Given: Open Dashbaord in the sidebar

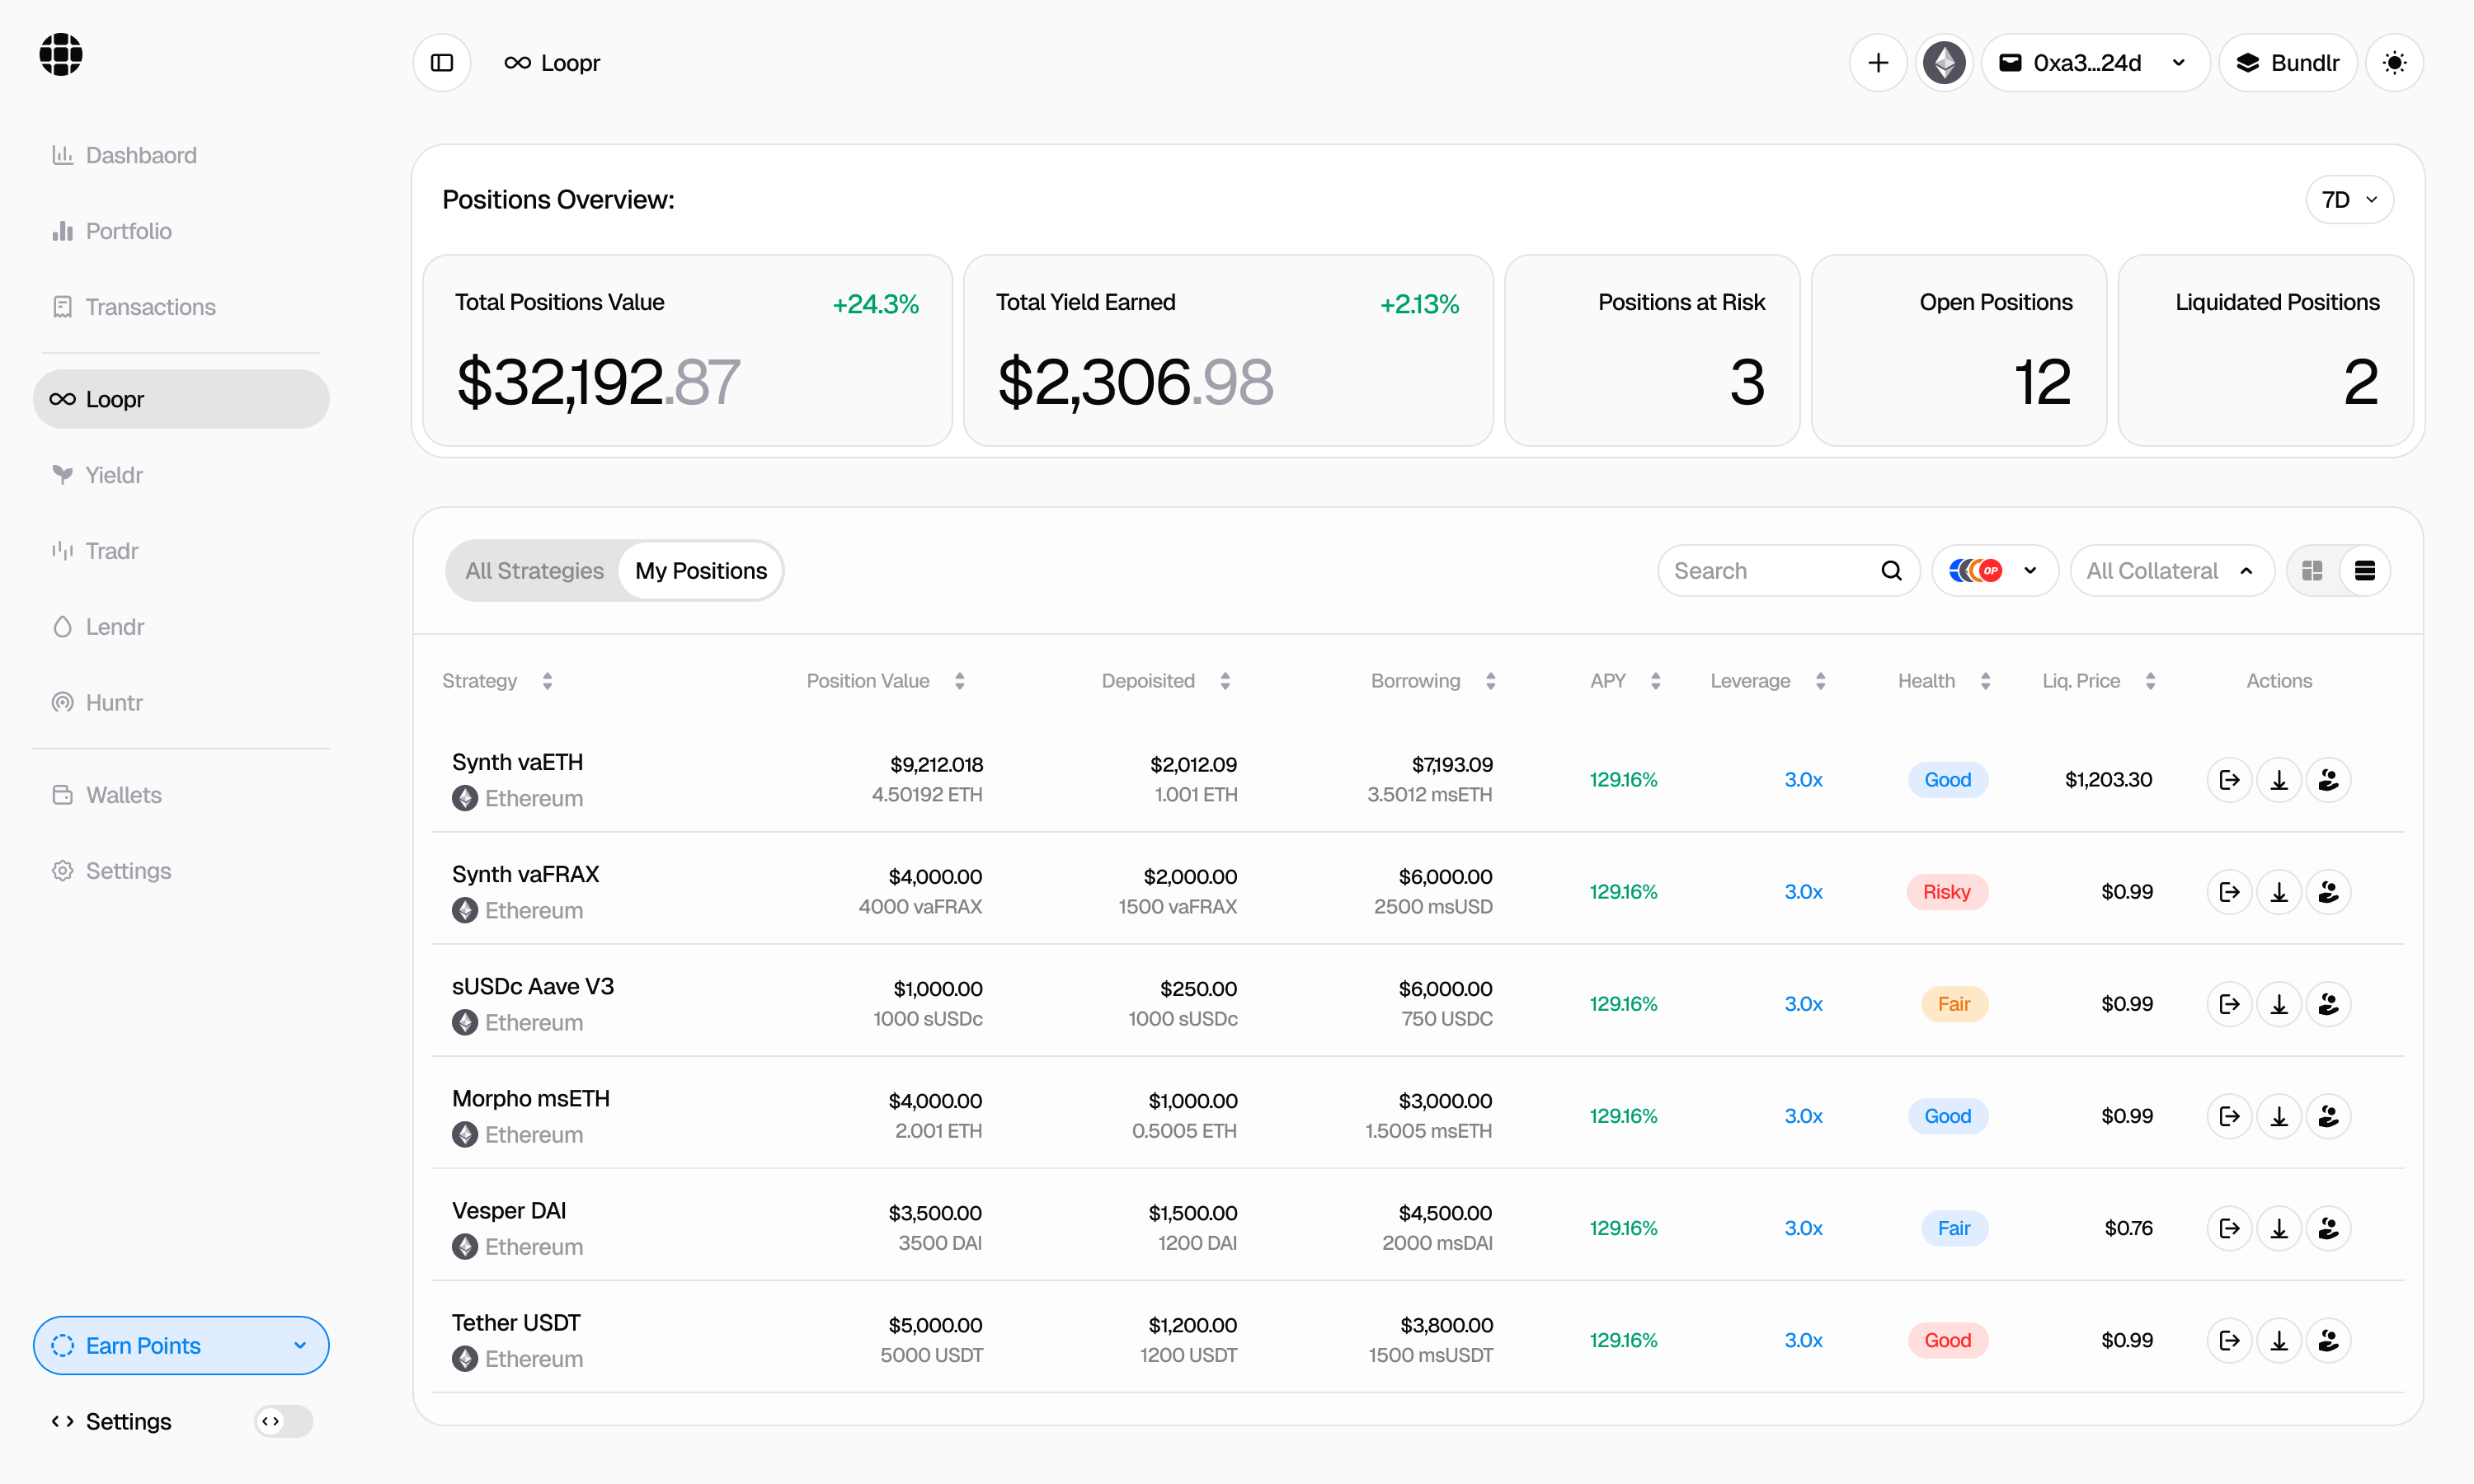Looking at the screenshot, I should (x=181, y=155).
